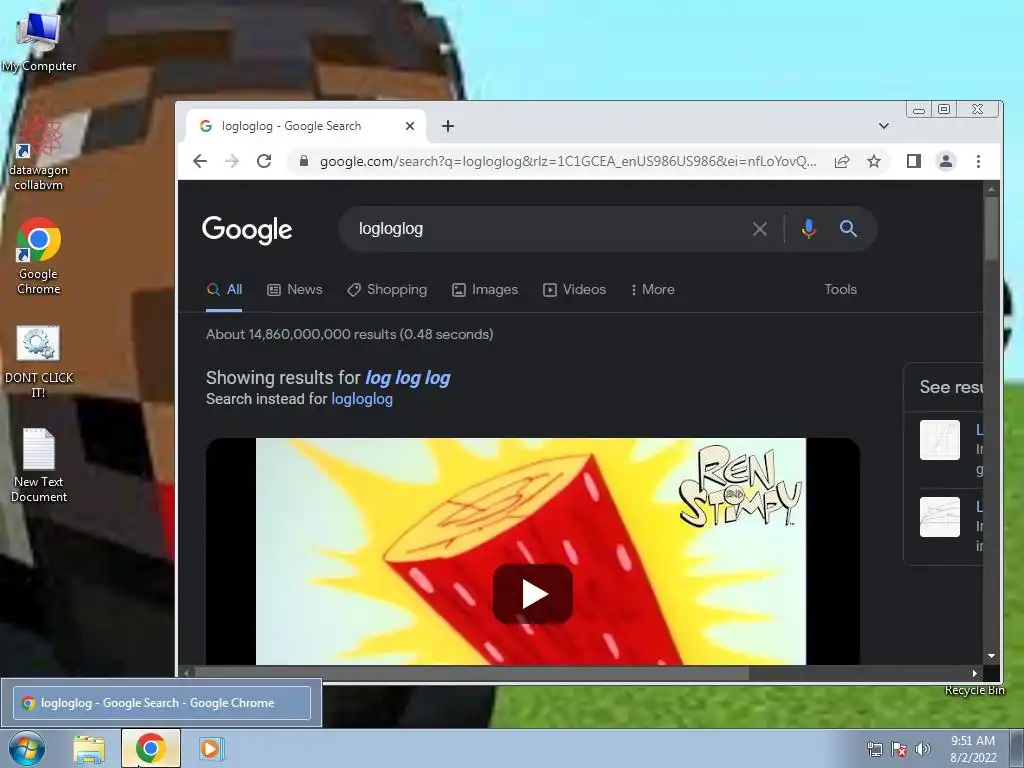This screenshot has width=1024, height=768.
Task: Follow the 'log log log' suggestion link
Action: (408, 377)
